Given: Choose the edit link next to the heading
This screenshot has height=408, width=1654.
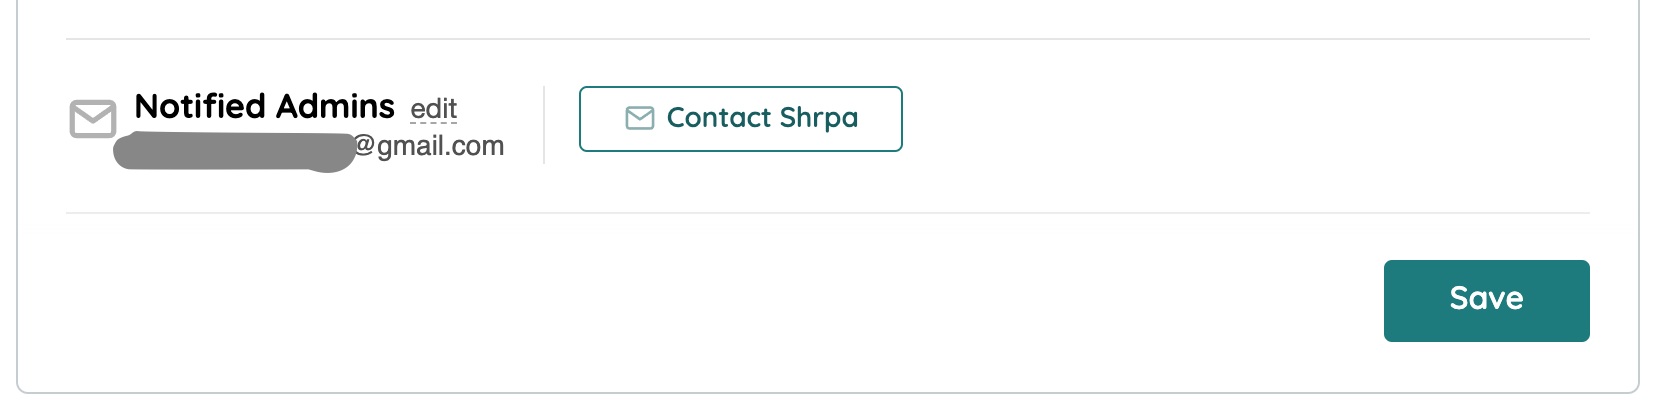Looking at the screenshot, I should tap(434, 108).
